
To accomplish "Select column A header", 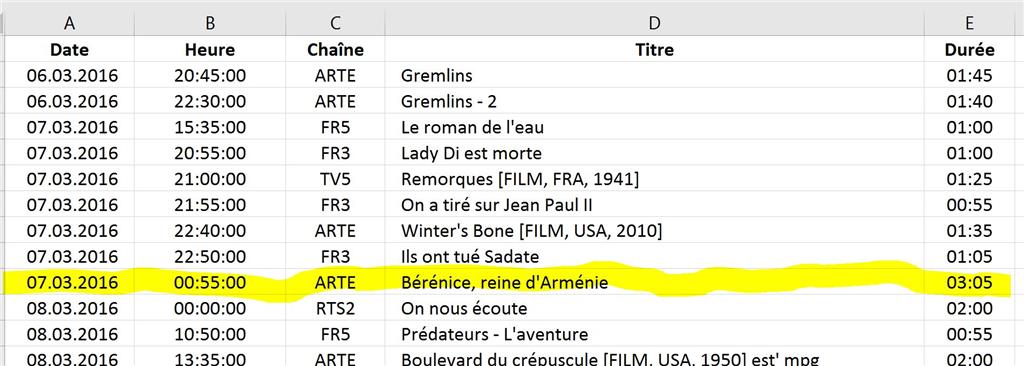I will coord(69,23).
